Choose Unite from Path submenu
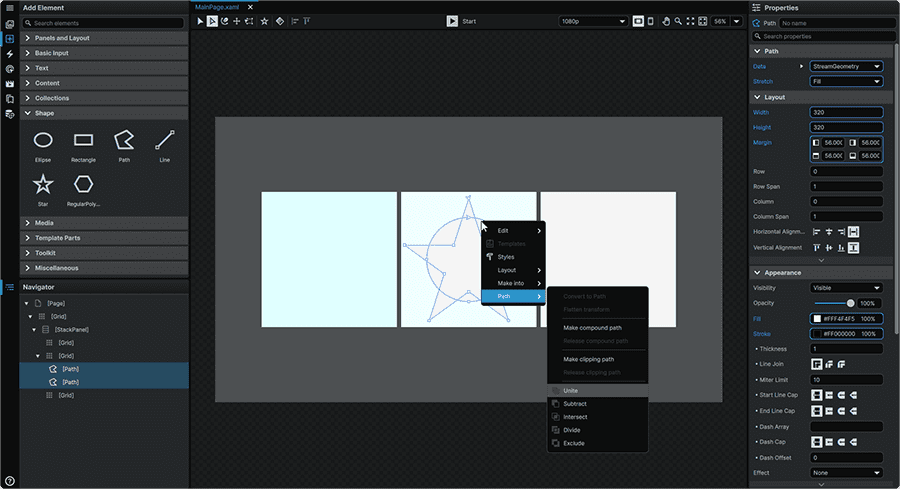900x489 pixels. click(x=598, y=390)
